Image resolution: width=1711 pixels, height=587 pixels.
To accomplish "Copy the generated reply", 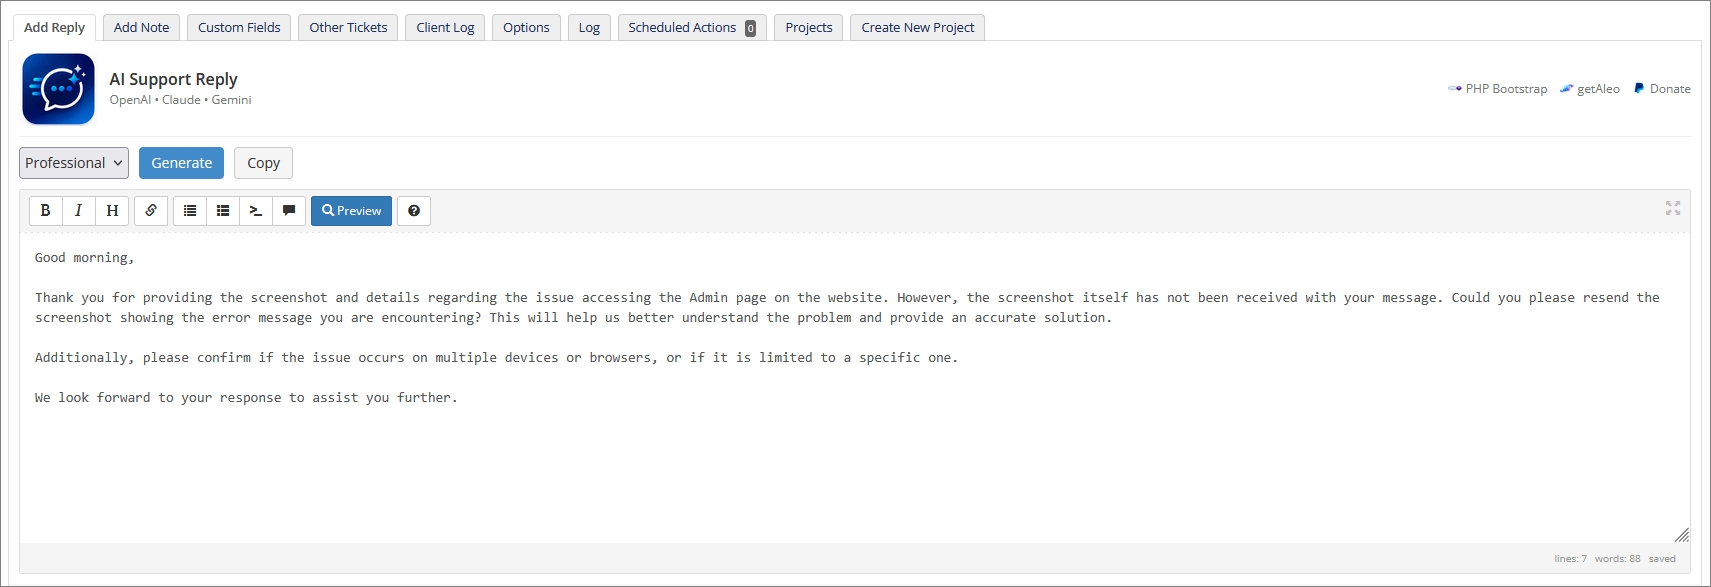I will pyautogui.click(x=263, y=163).
